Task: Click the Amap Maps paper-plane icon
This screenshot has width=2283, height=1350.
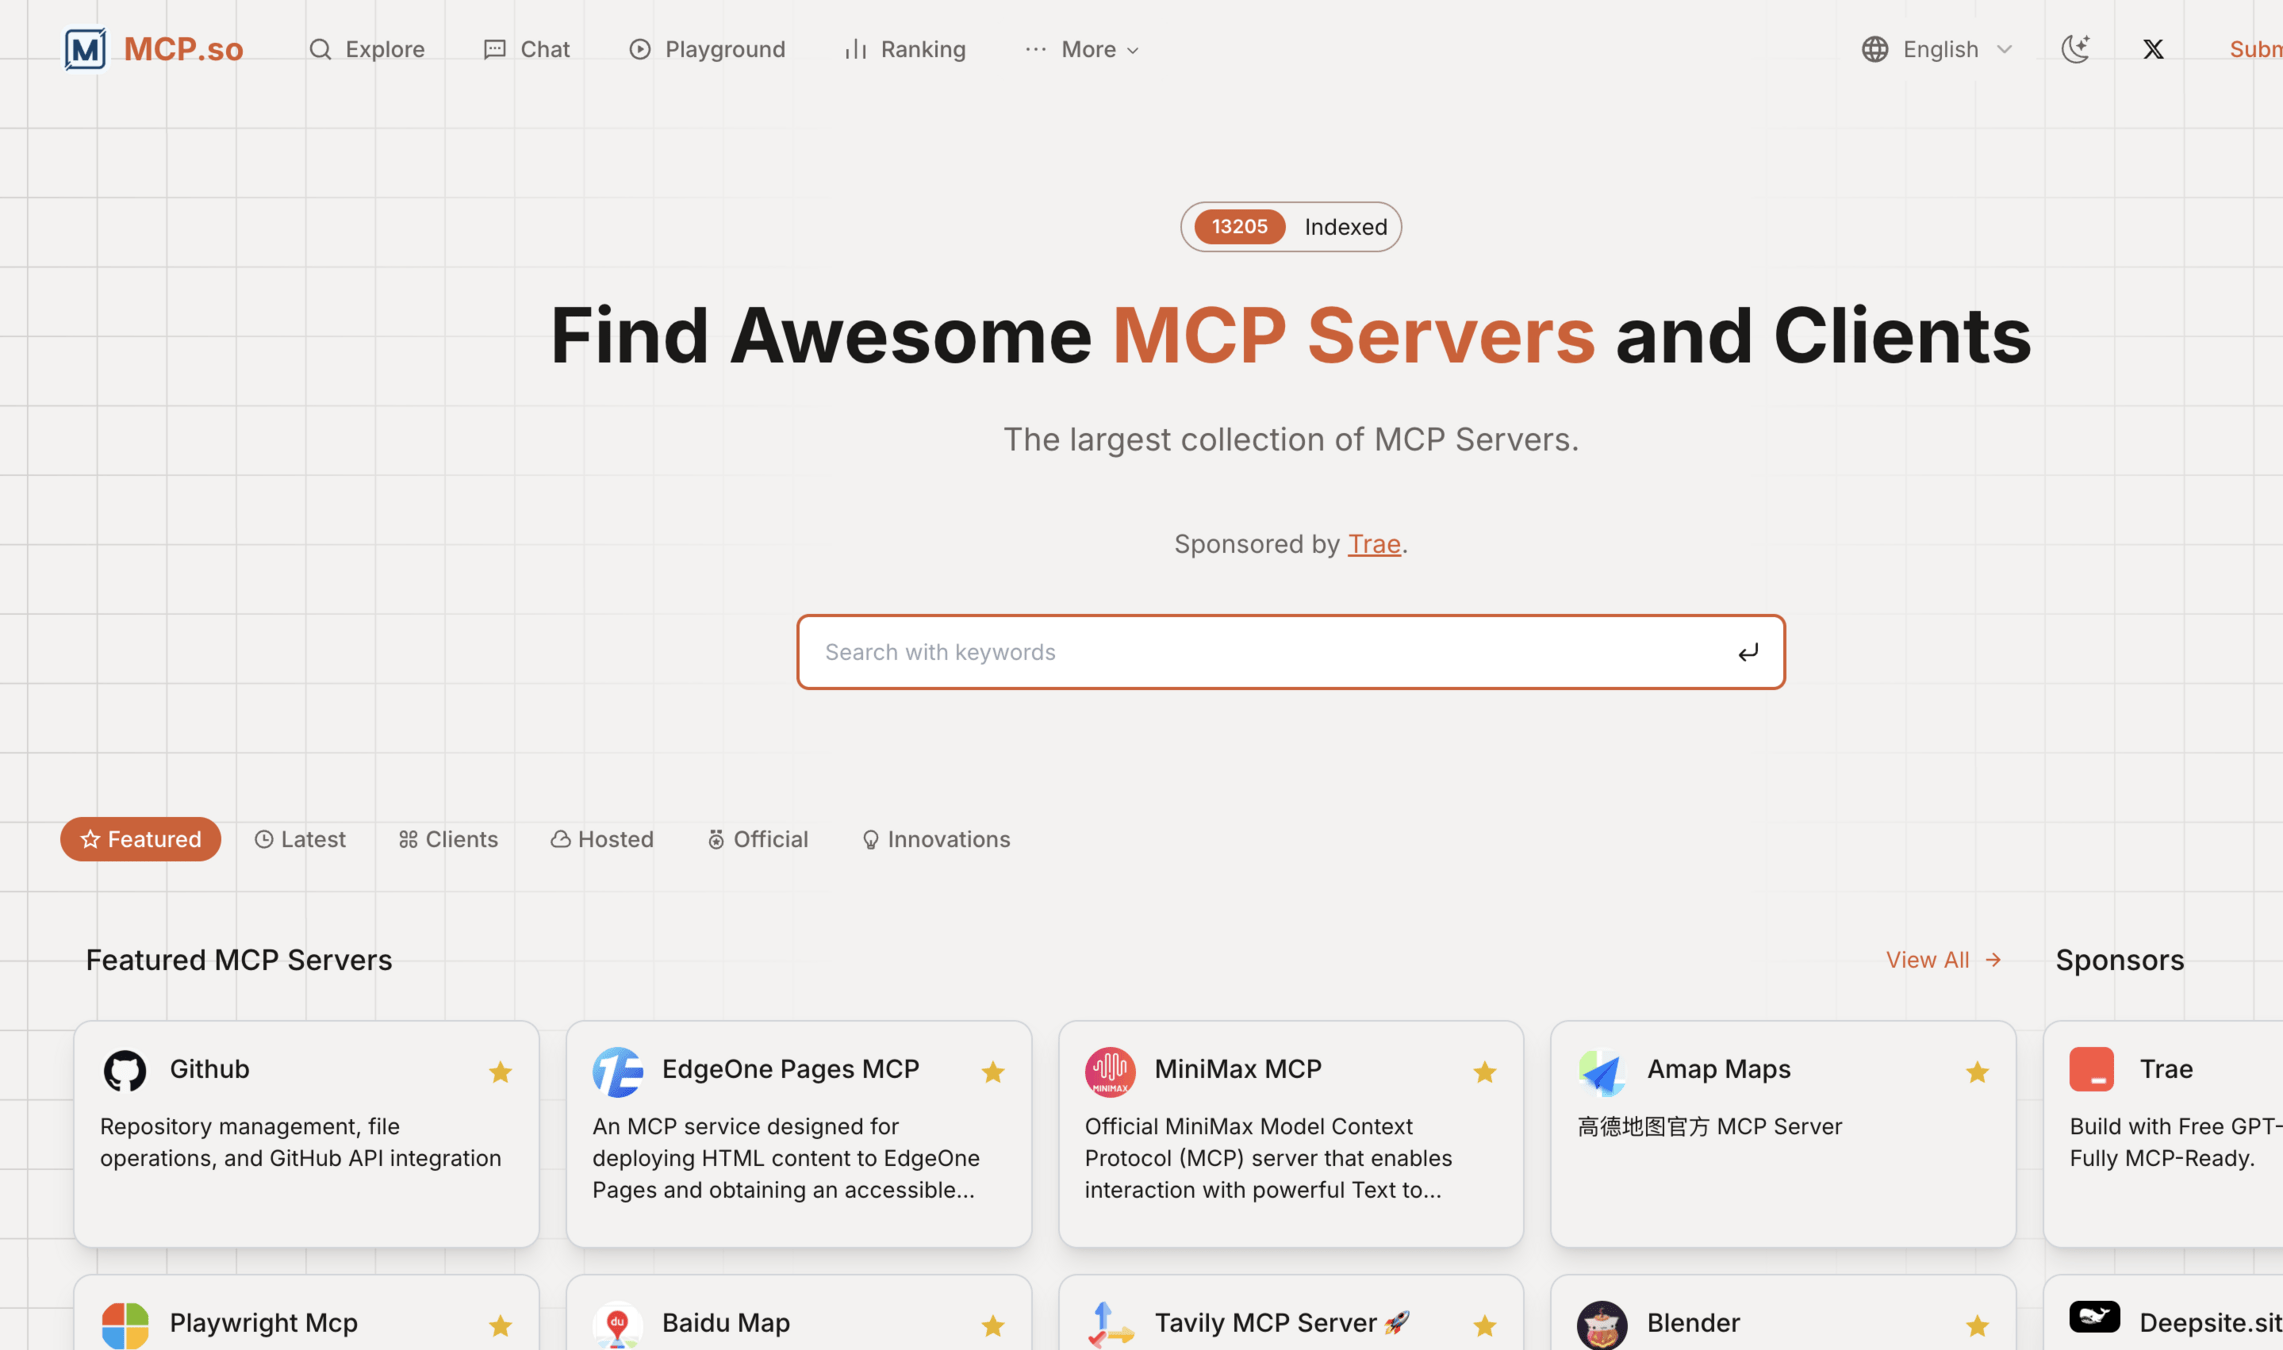Action: click(1602, 1071)
